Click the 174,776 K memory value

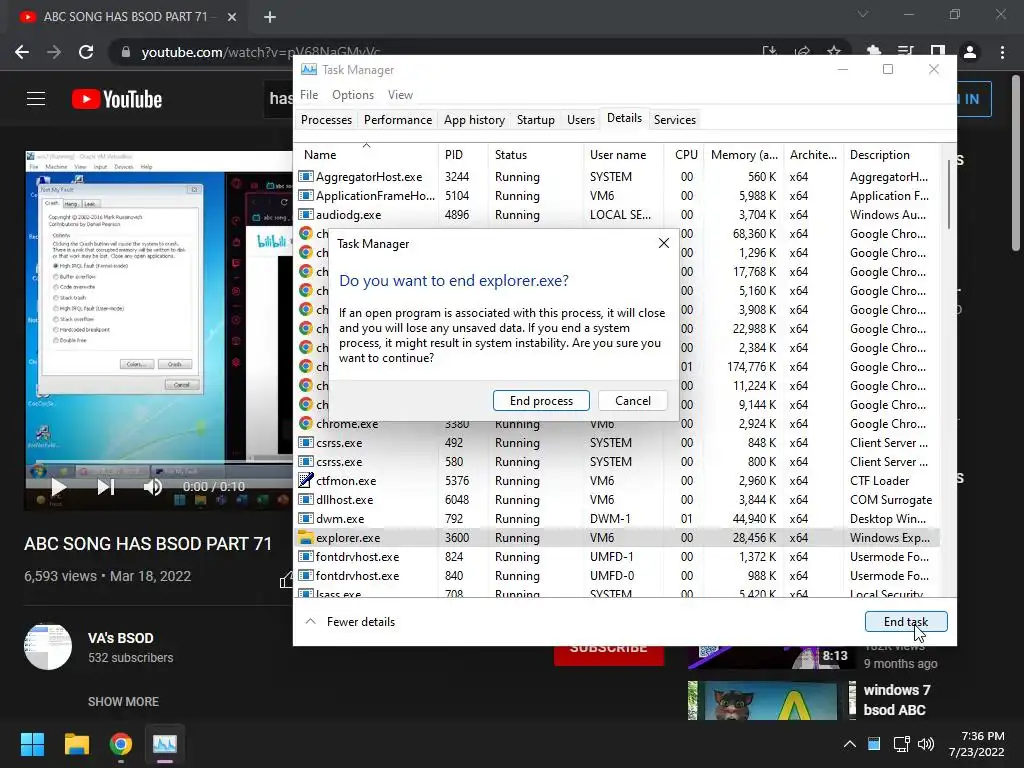(x=751, y=366)
